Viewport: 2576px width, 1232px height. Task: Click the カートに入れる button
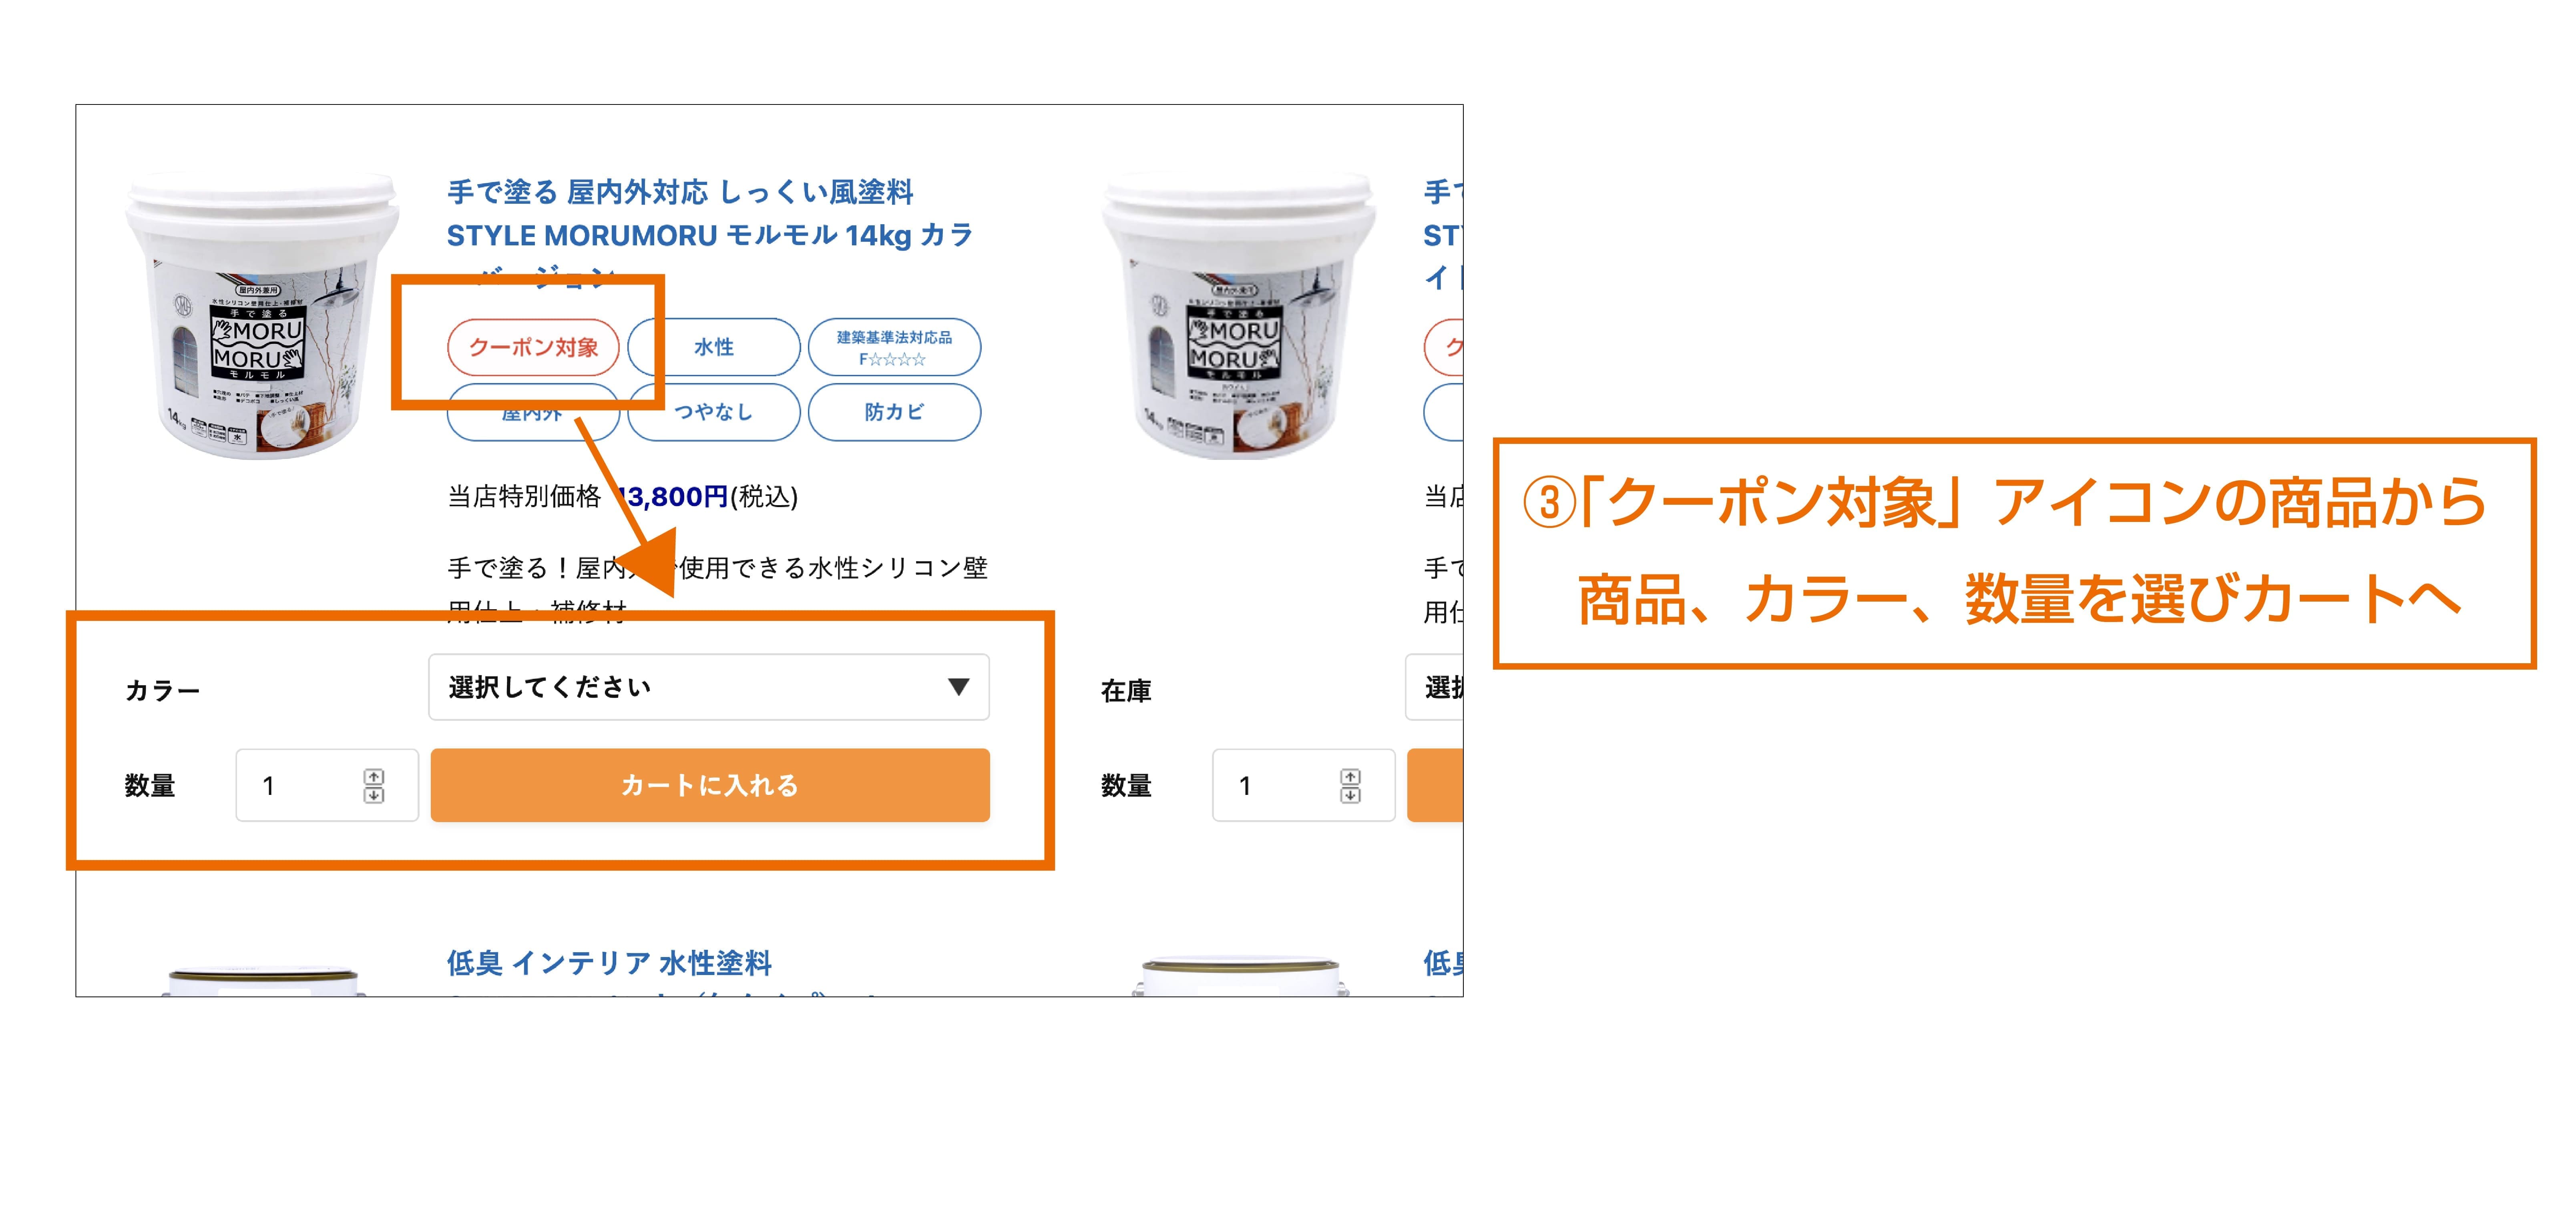pyautogui.click(x=710, y=785)
